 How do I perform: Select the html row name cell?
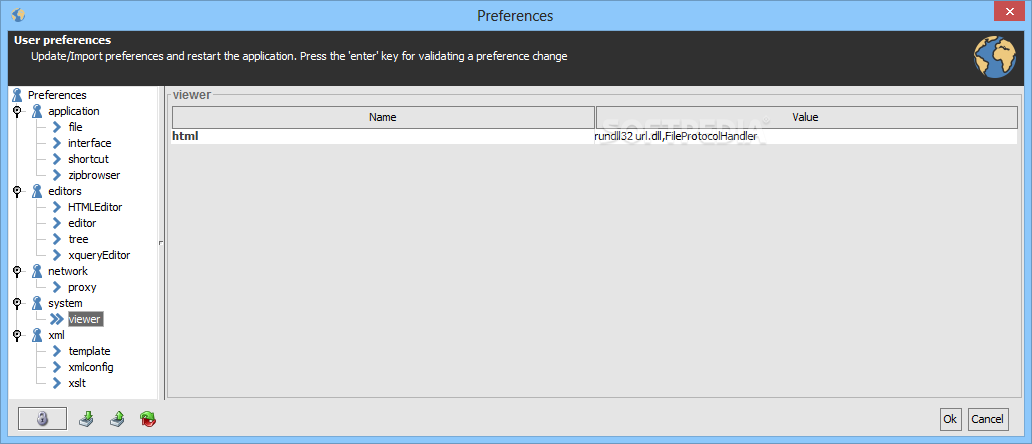click(x=383, y=136)
